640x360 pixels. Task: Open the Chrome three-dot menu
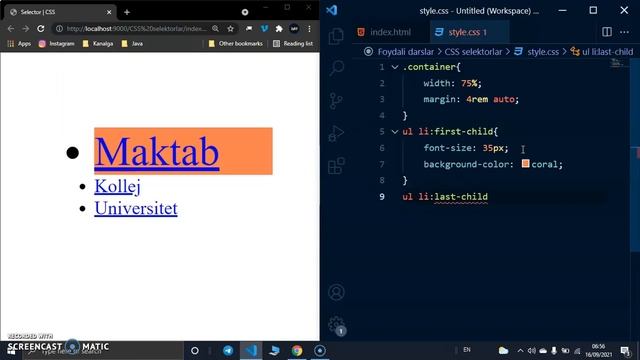pos(309,29)
